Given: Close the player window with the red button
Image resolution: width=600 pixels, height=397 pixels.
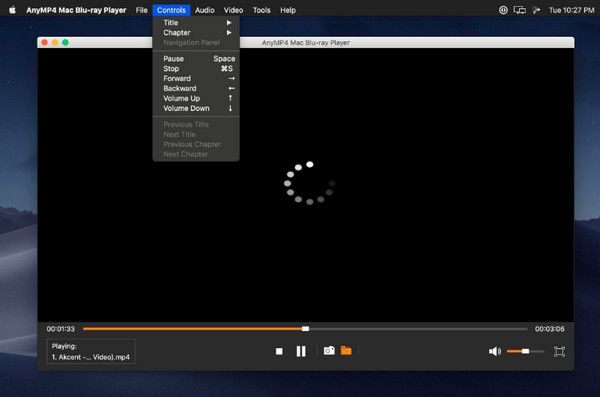Looking at the screenshot, I should pos(44,42).
